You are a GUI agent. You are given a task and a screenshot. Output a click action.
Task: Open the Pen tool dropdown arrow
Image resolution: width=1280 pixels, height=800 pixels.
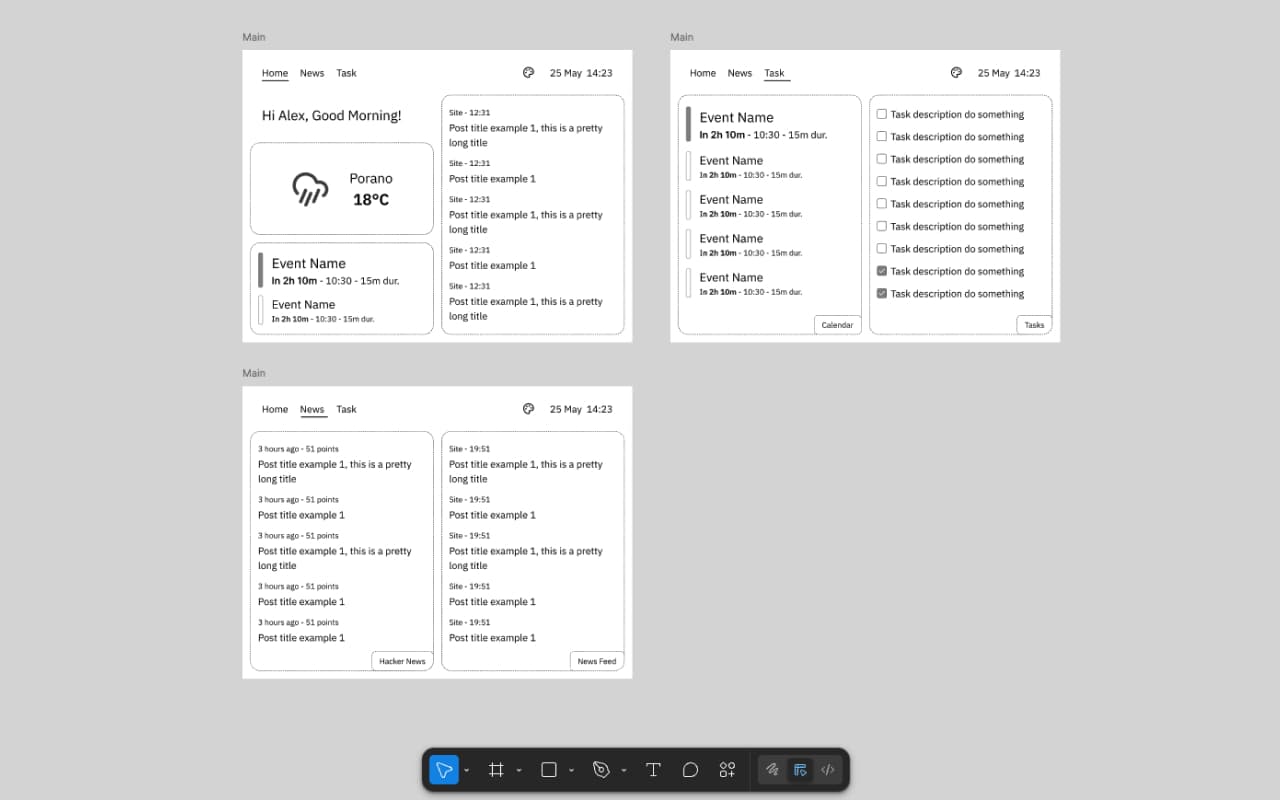click(624, 770)
